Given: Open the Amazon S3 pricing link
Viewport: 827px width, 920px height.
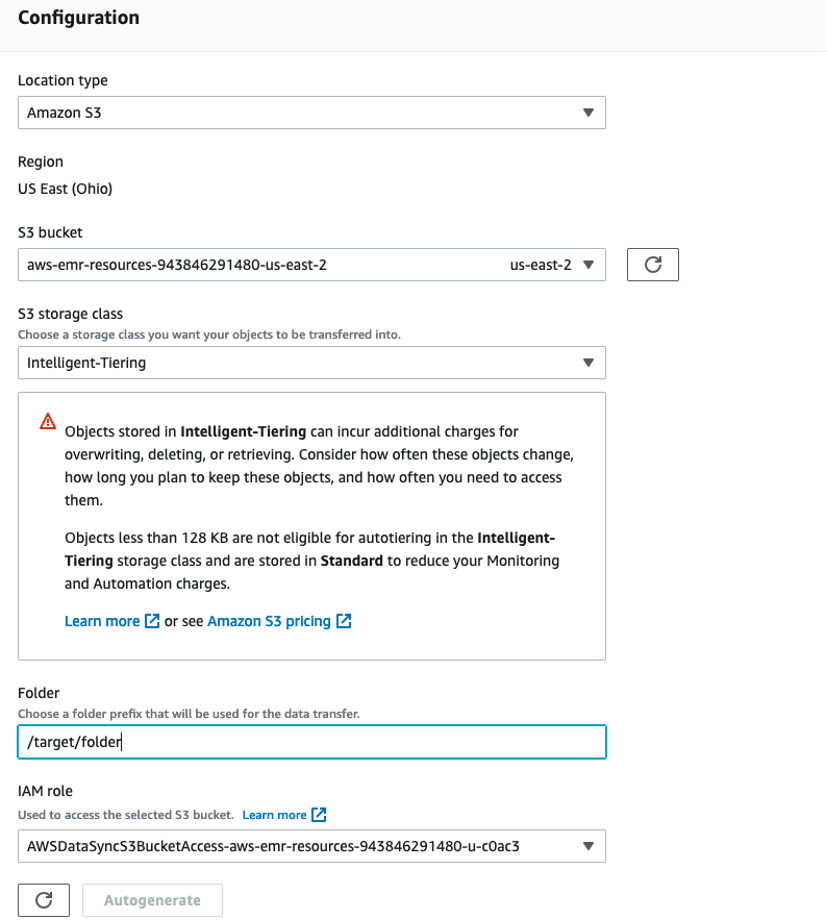Looking at the screenshot, I should click(x=268, y=620).
